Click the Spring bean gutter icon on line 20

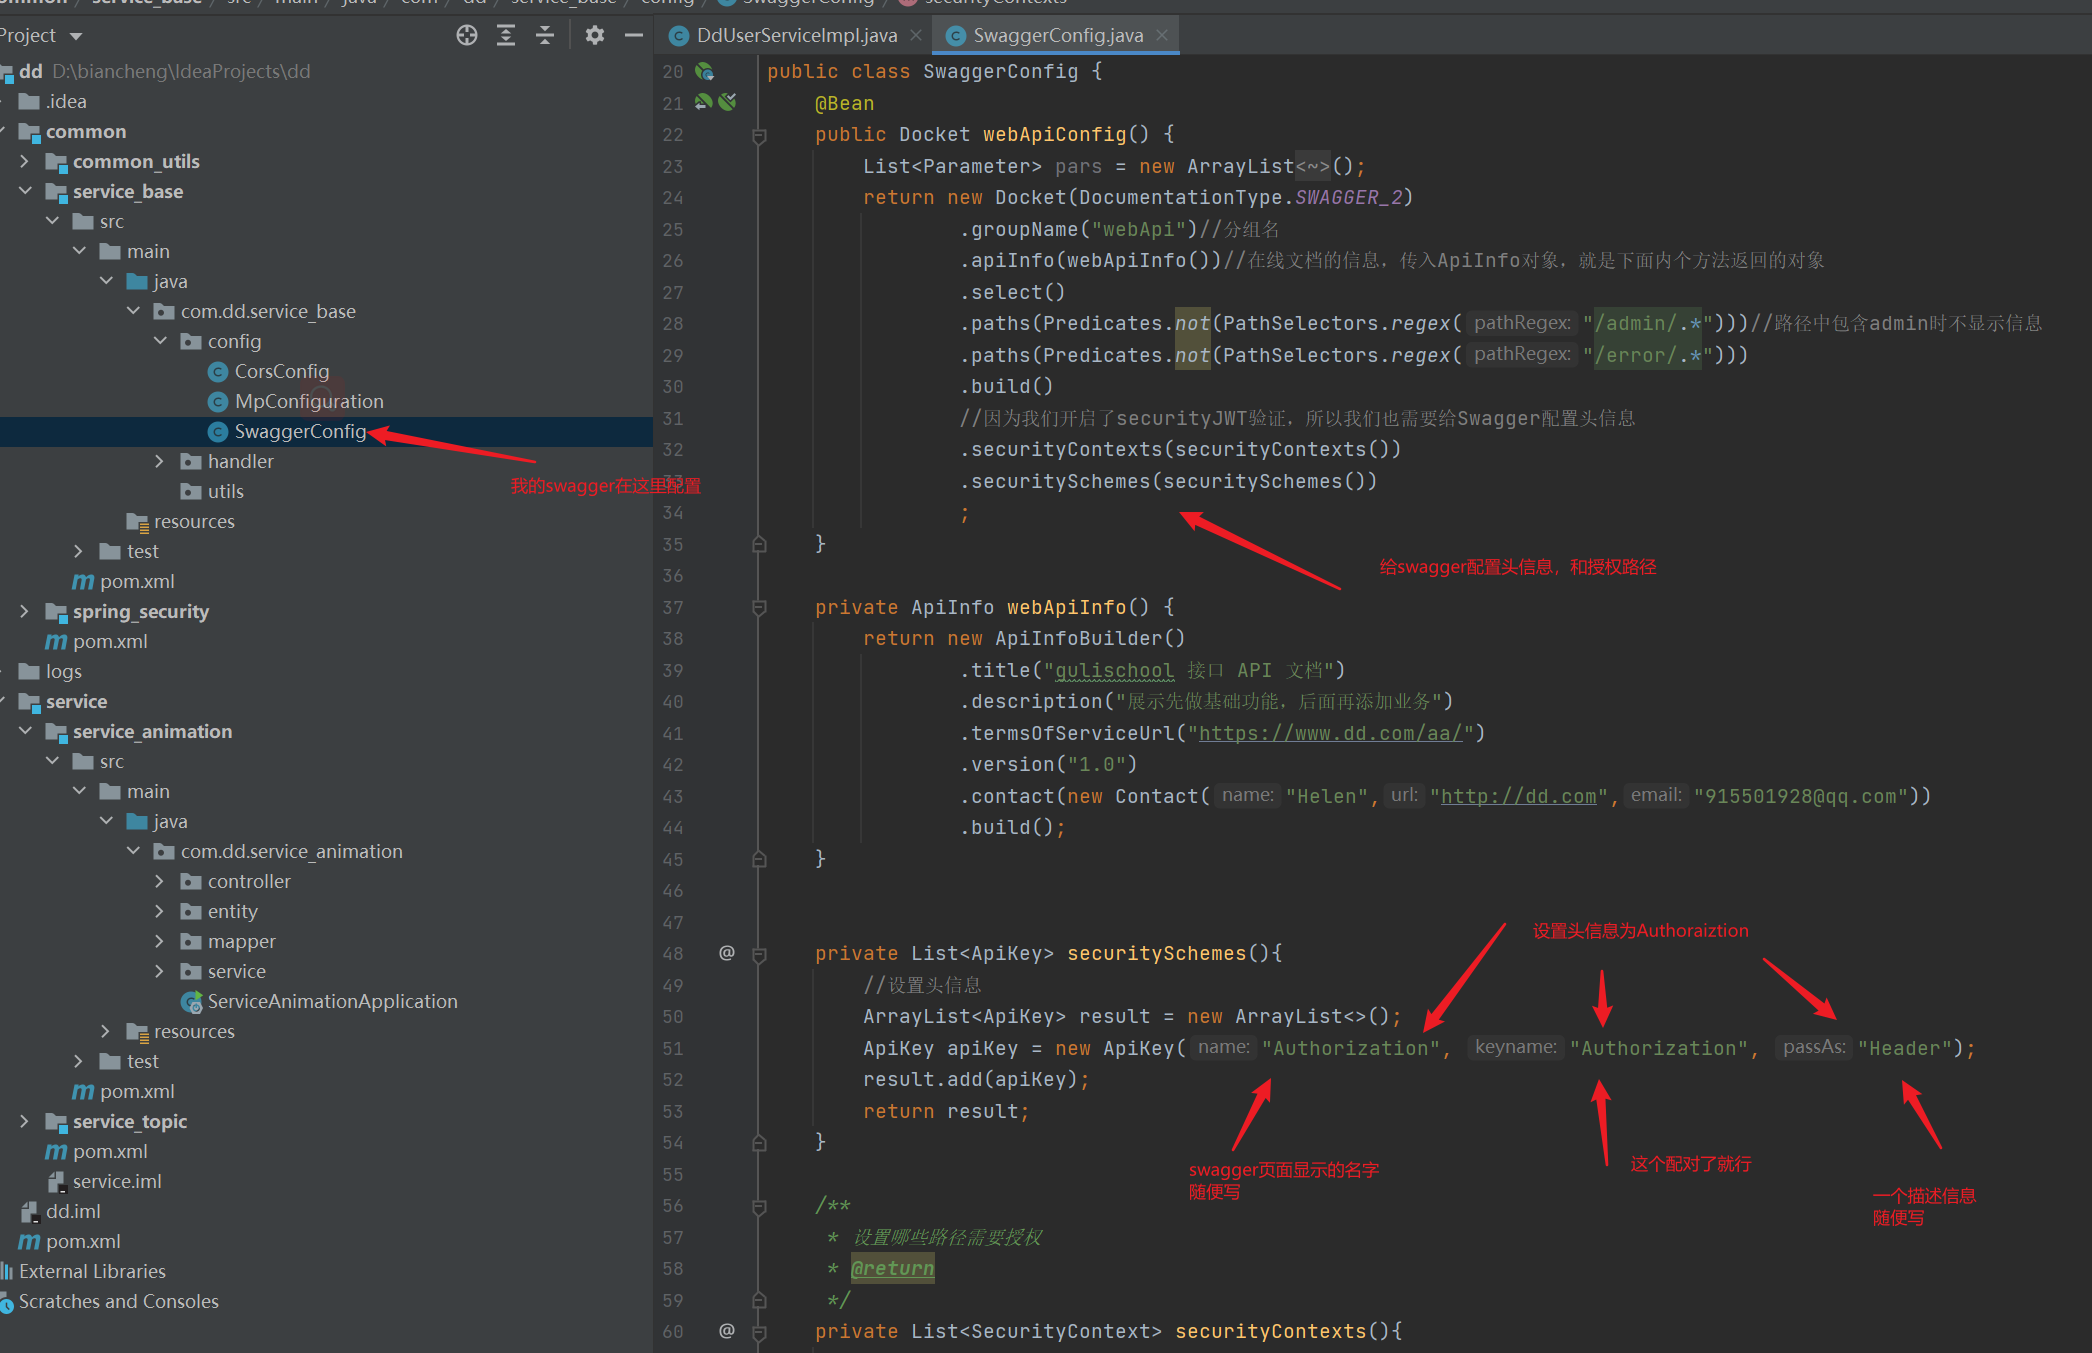click(704, 71)
